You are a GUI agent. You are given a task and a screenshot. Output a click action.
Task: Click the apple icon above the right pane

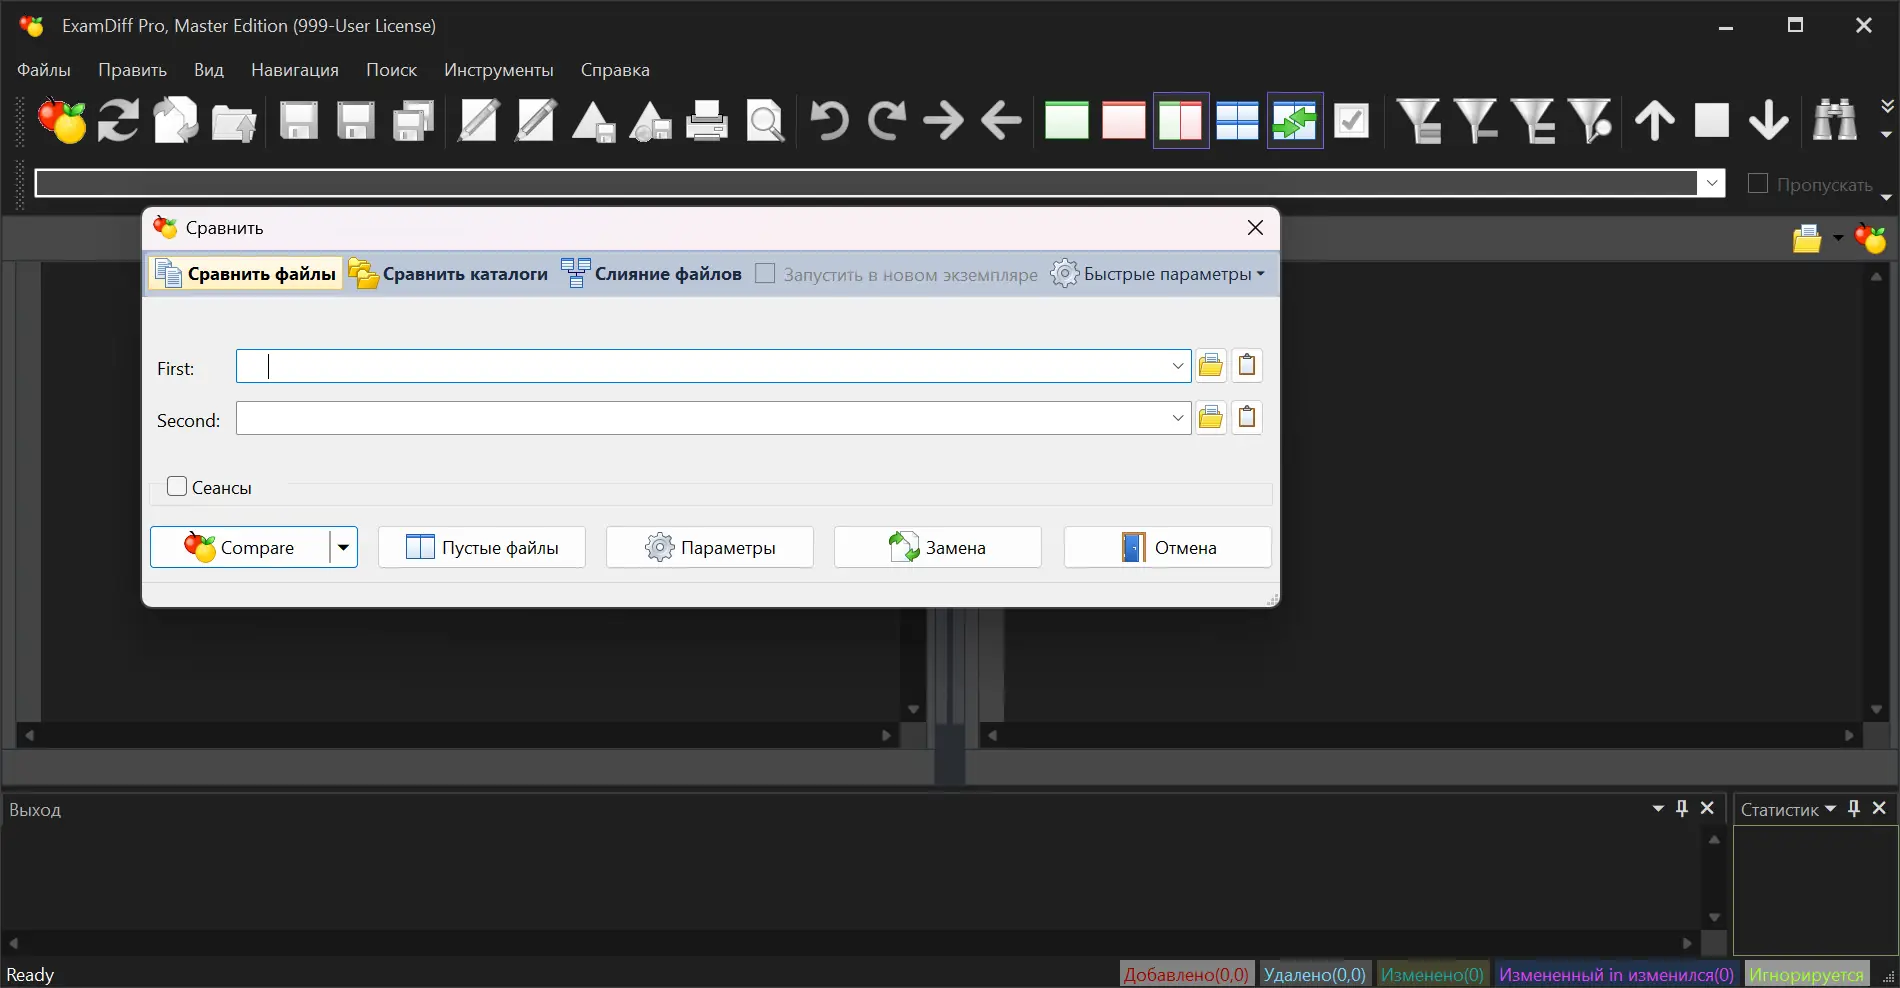(1870, 239)
